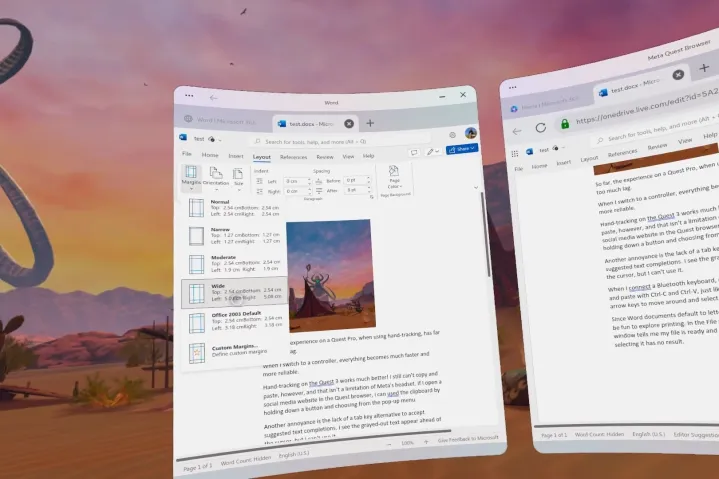This screenshot has height=479, width=719.
Task: Click vertical scrollbar of front Word document
Action: click(x=484, y=235)
